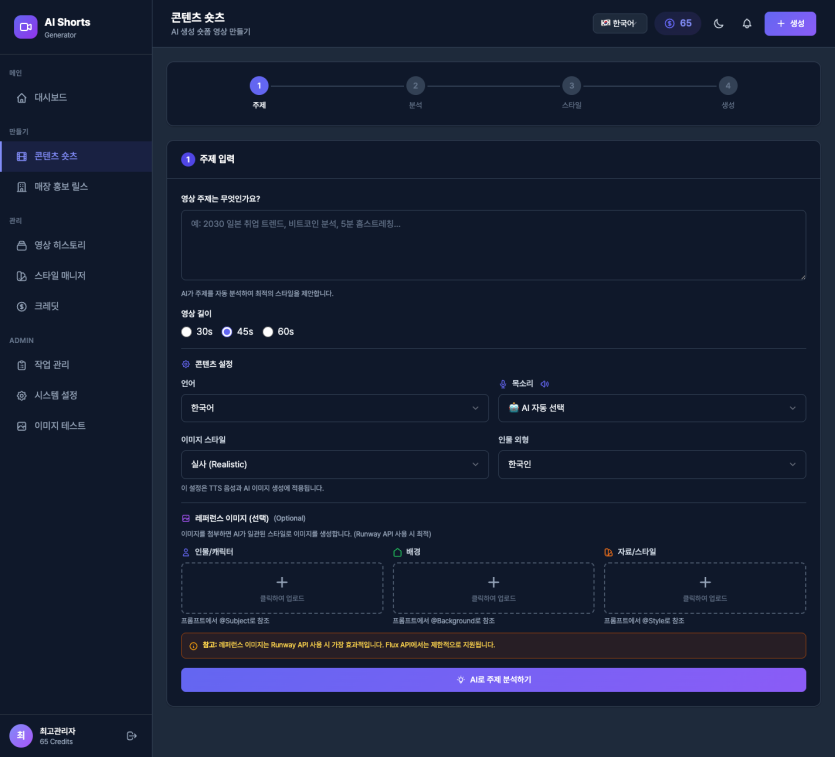
Task: Click the 영상 주제 text input area
Action: pos(493,245)
